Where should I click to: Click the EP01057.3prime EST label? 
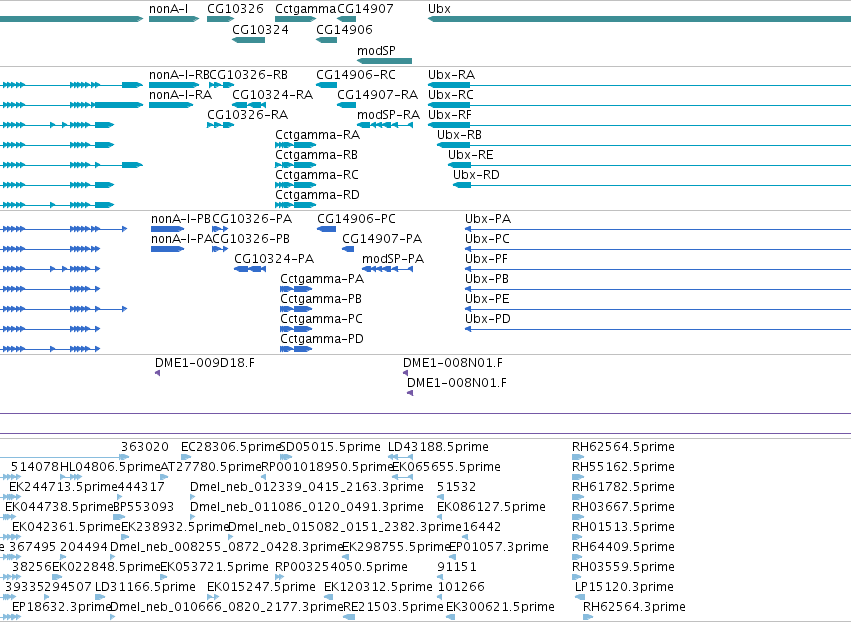click(499, 547)
